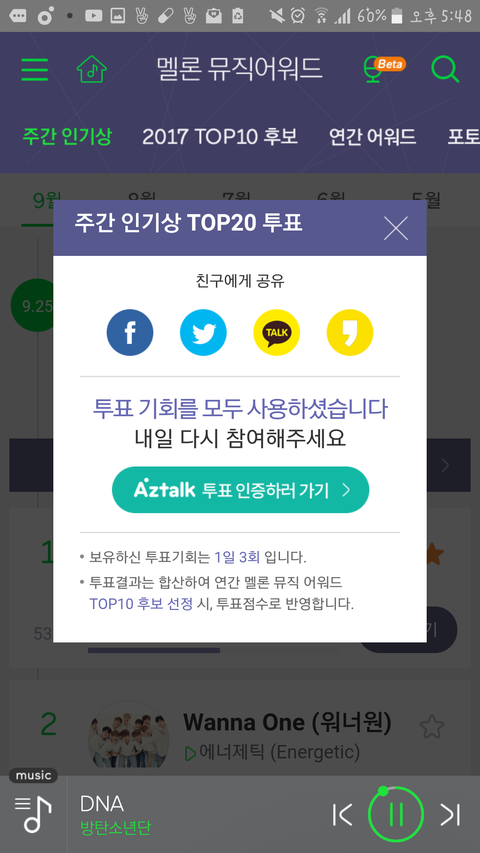This screenshot has width=480, height=853.
Task: Share via Facebook icon
Action: 130,332
